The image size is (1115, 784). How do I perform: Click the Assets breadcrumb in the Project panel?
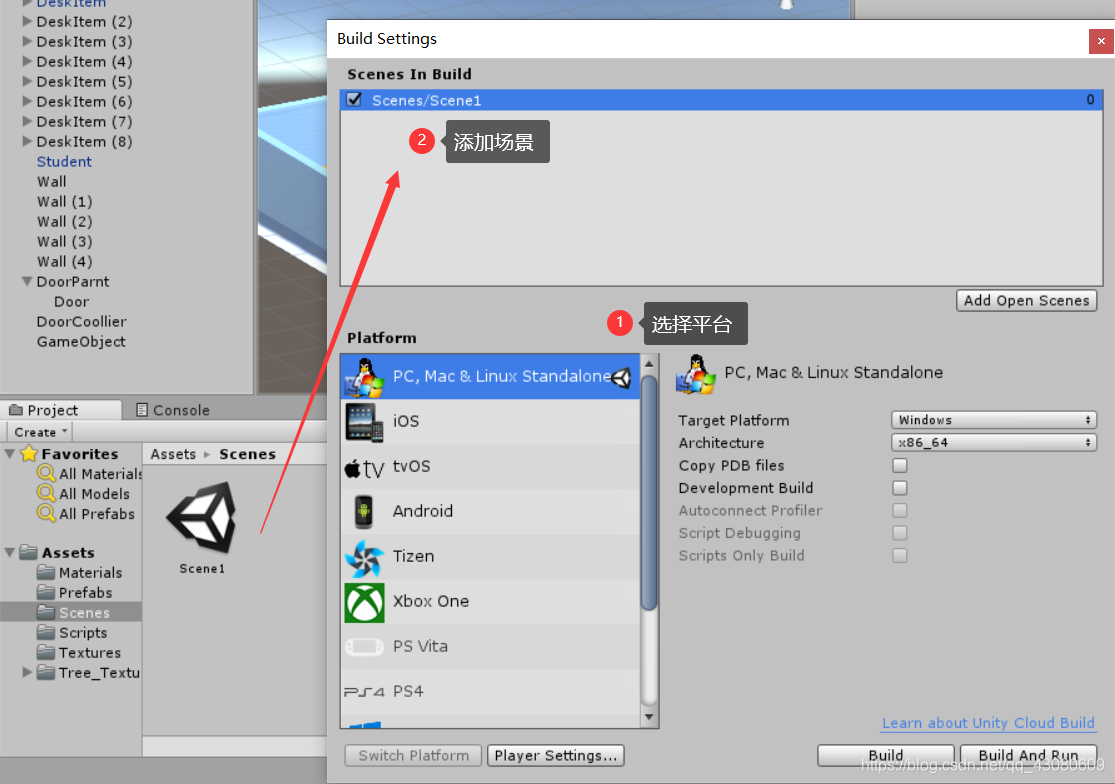[173, 454]
